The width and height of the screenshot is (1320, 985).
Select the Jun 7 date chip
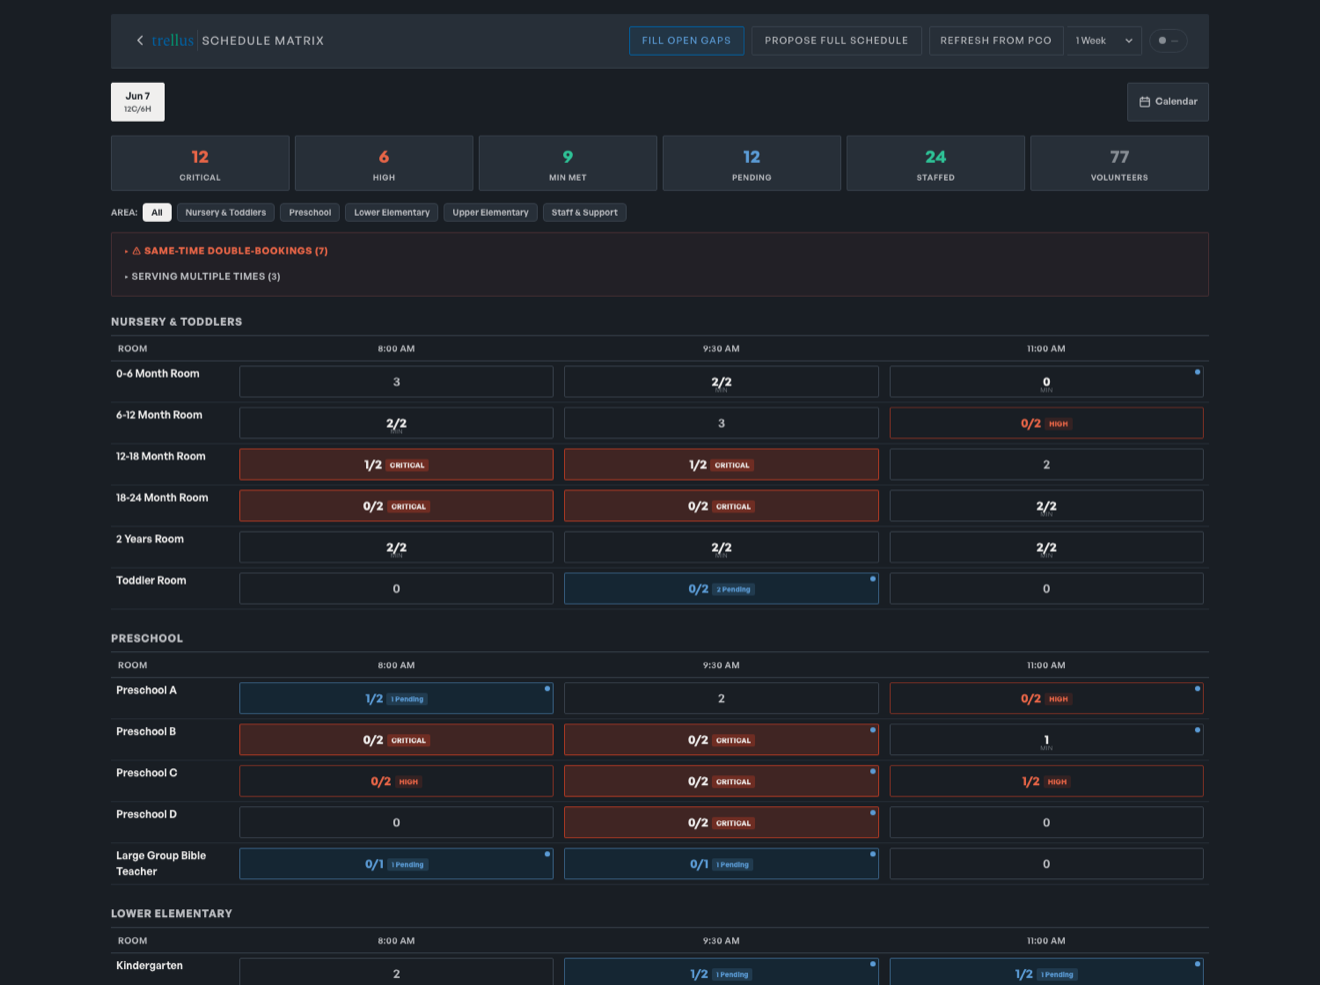tap(138, 102)
